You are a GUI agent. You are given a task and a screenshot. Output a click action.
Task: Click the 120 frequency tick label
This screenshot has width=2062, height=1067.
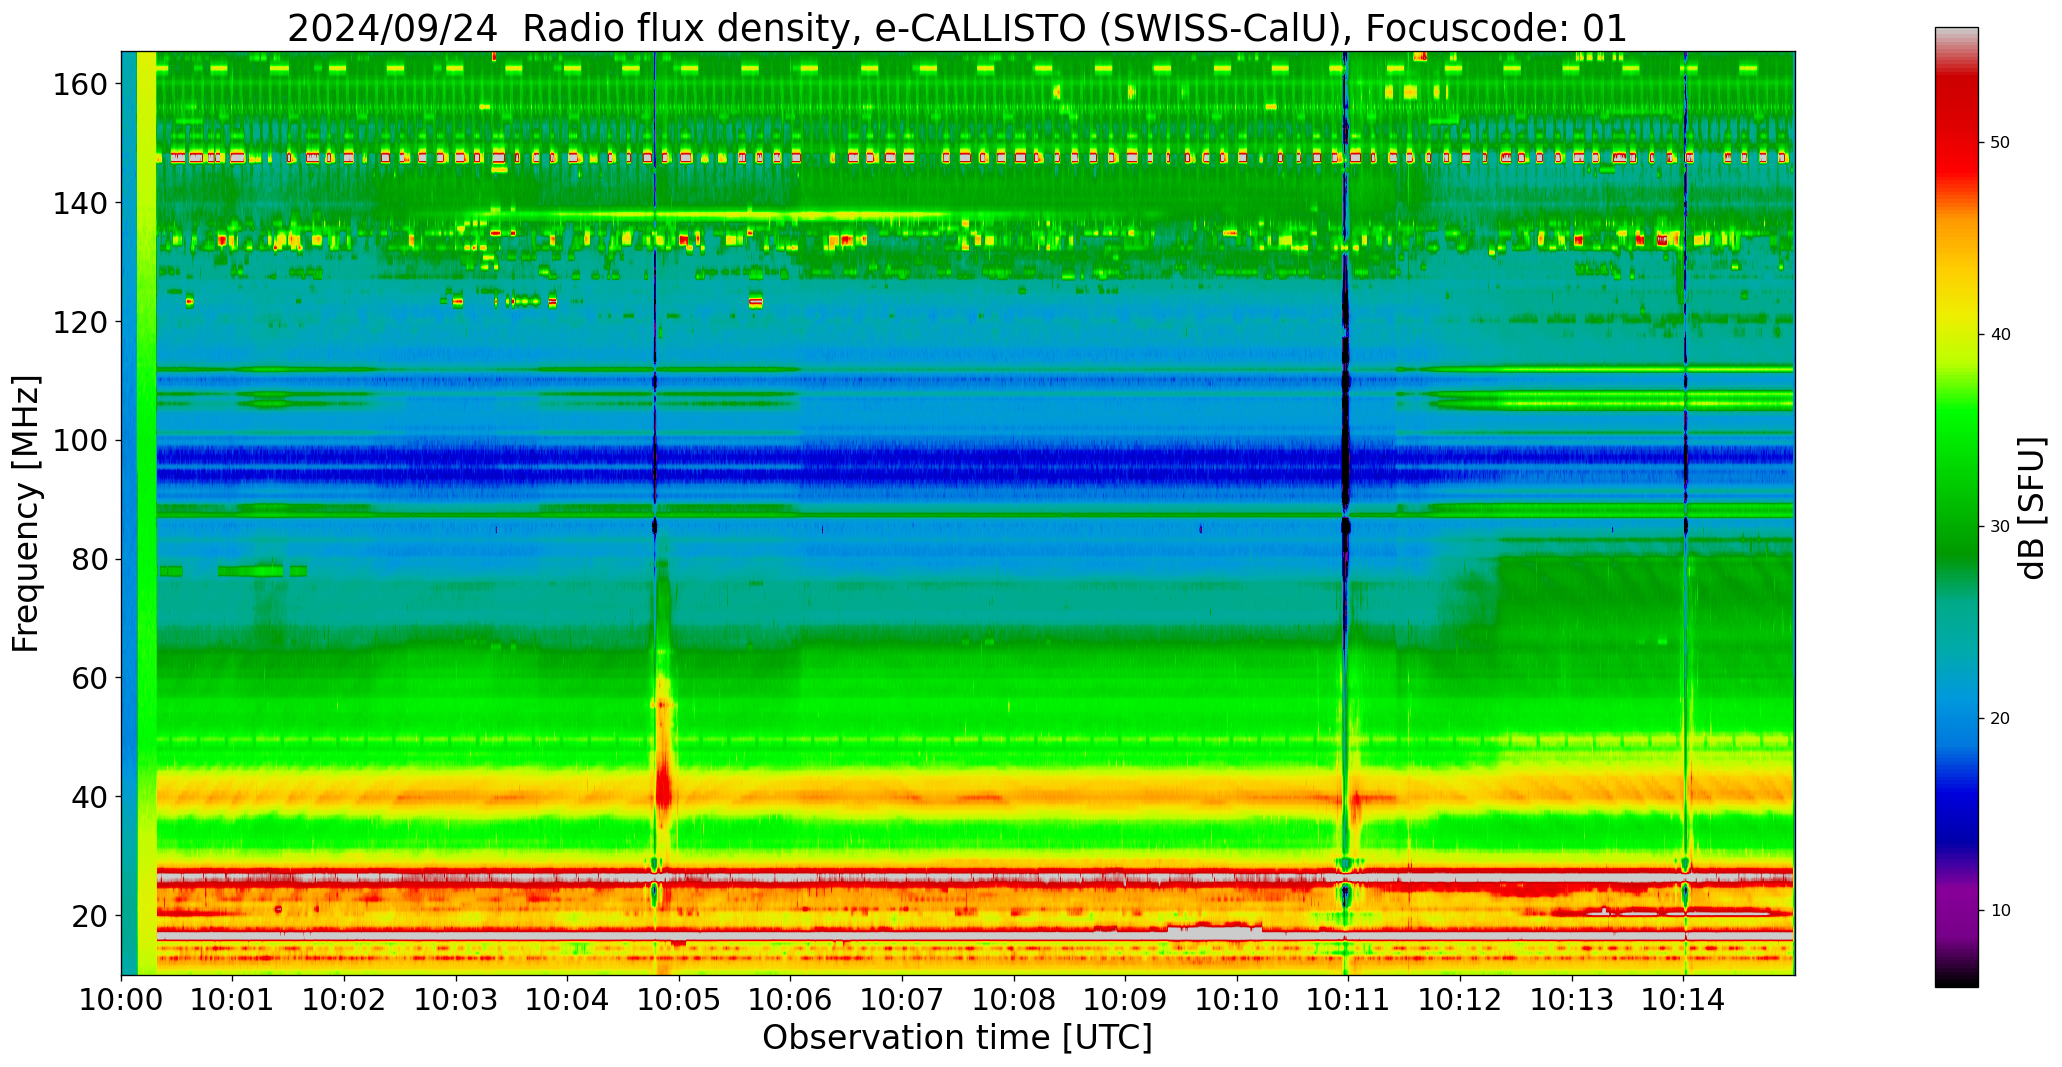click(79, 322)
